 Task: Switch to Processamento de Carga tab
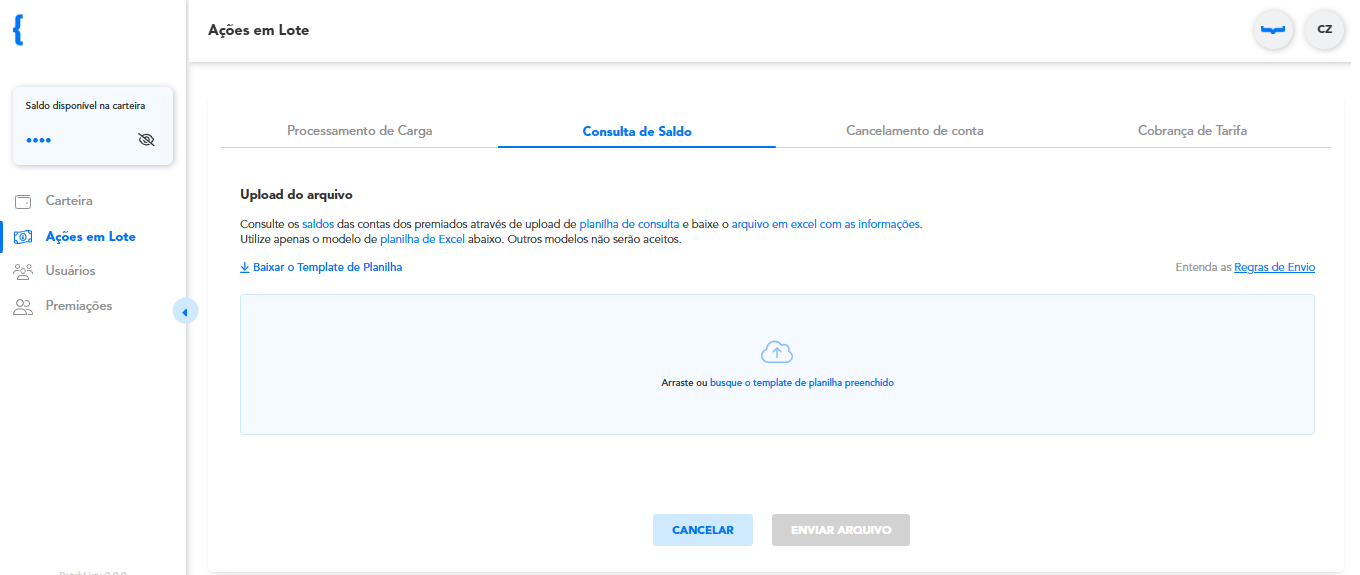360,131
